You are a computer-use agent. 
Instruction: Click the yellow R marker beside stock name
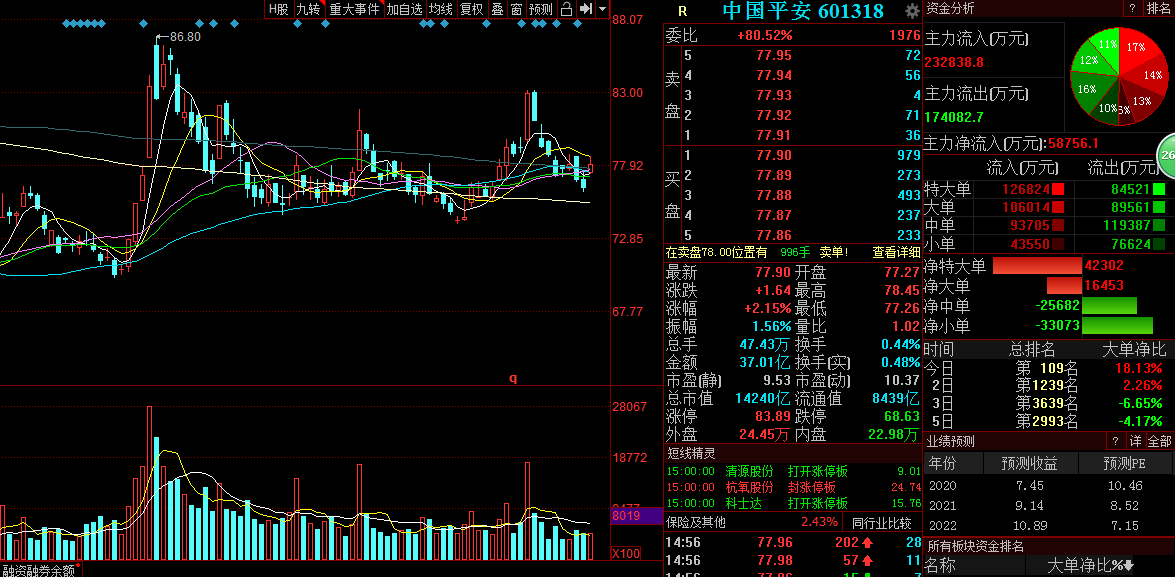[682, 10]
